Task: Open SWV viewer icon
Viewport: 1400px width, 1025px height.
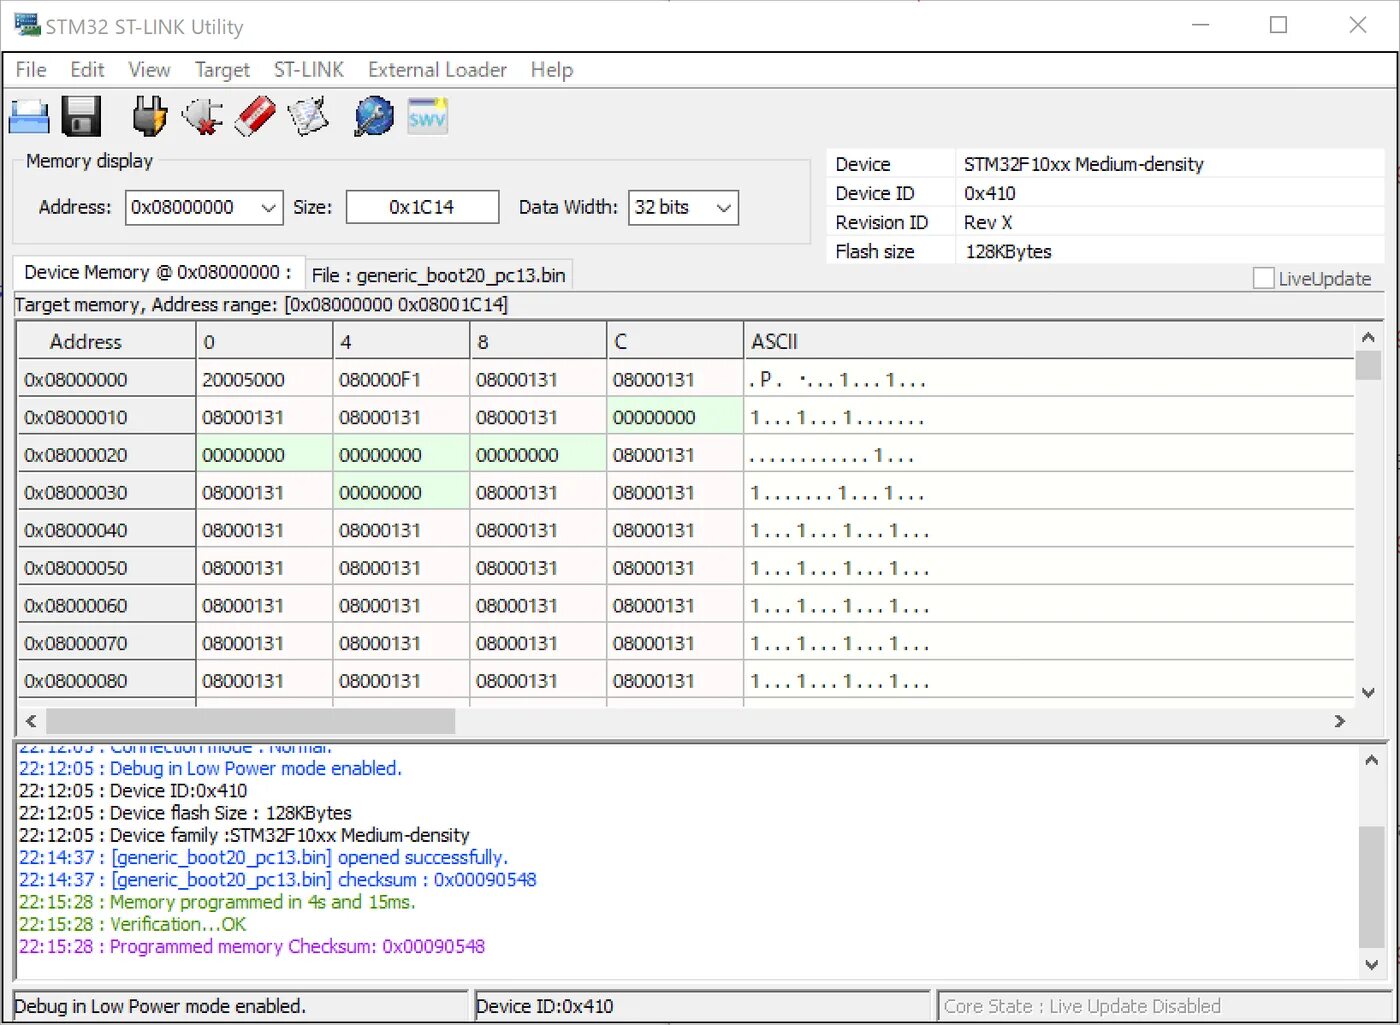Action: 427,117
